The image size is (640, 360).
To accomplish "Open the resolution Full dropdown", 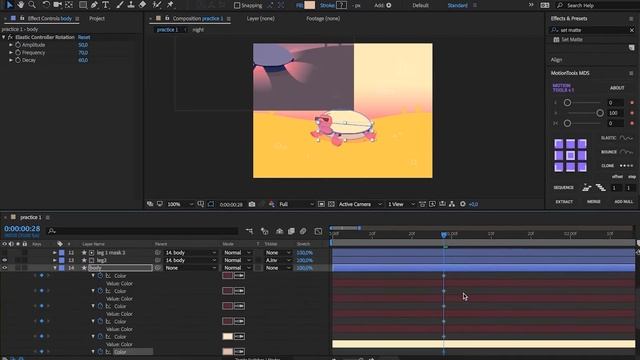I will coord(296,204).
